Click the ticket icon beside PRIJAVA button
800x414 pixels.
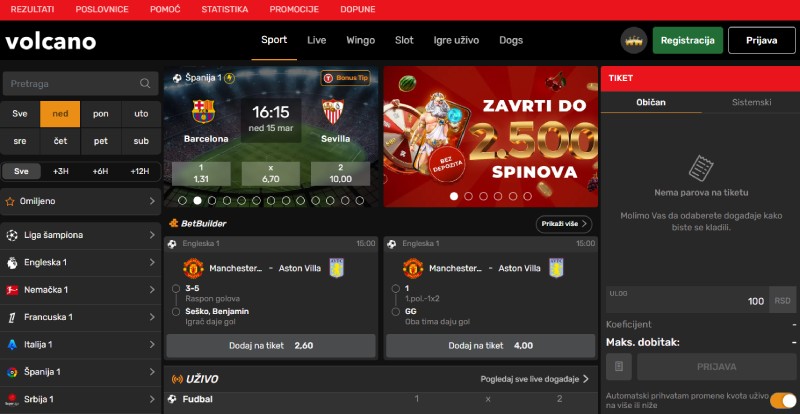(x=619, y=367)
